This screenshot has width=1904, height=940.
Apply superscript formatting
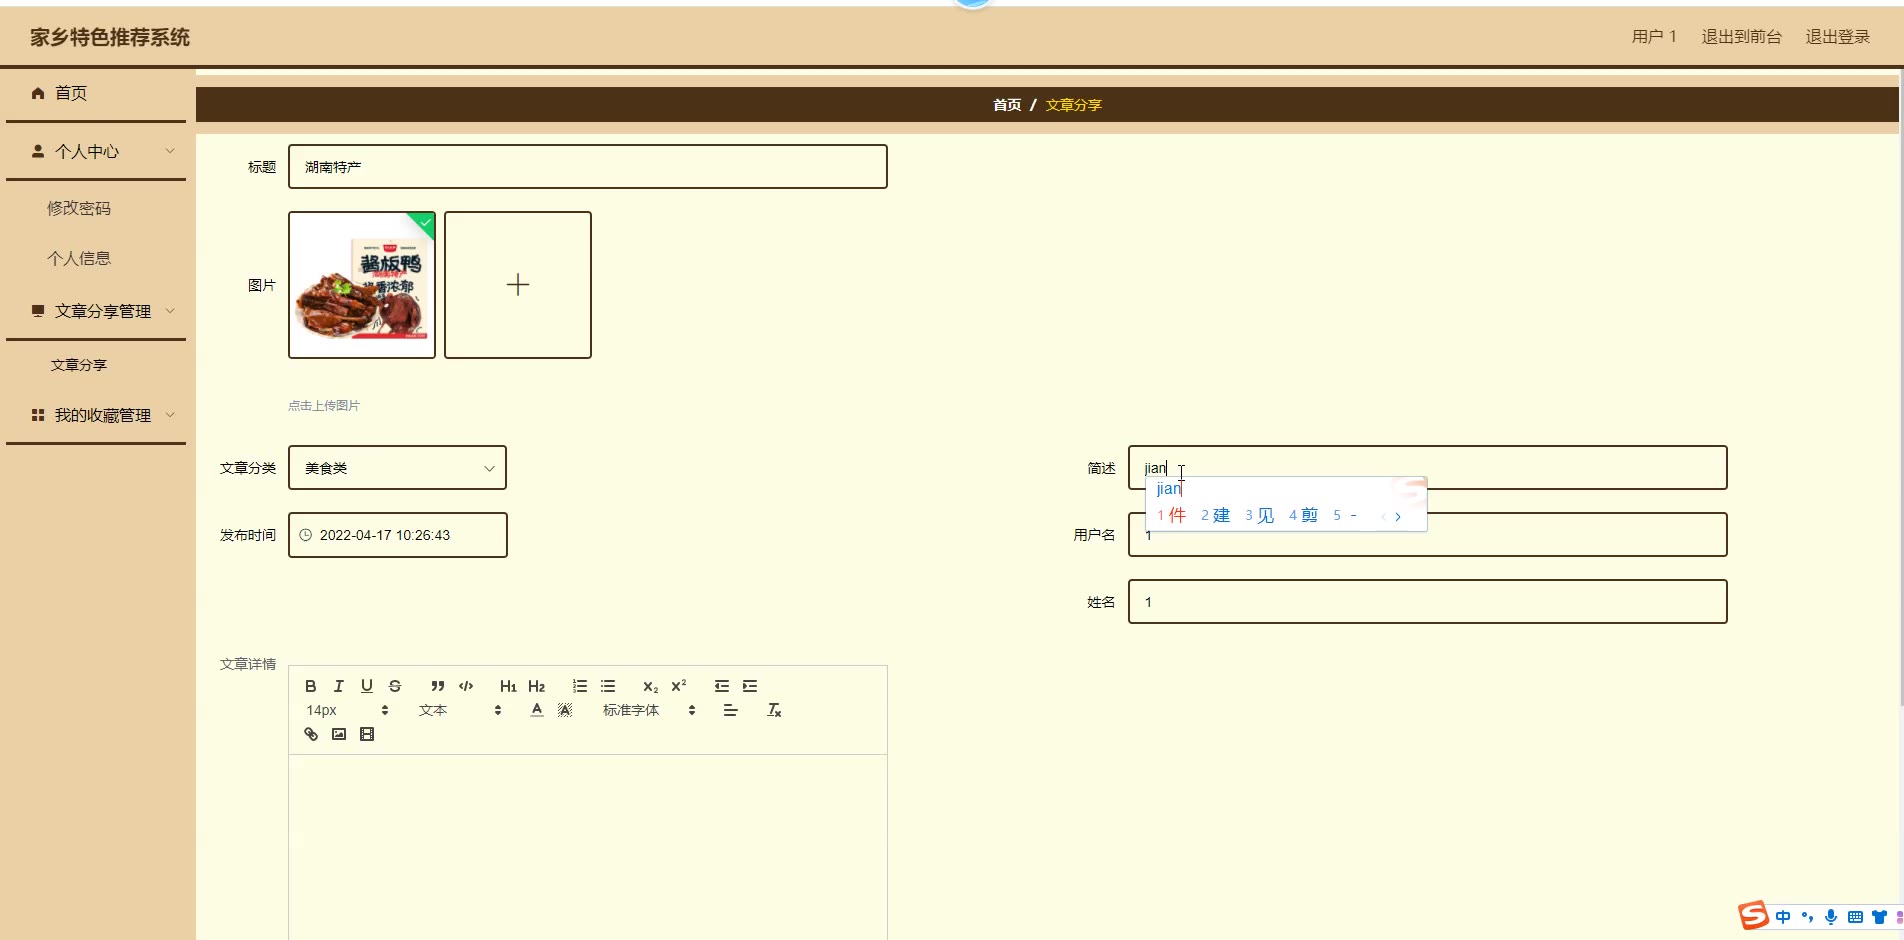[678, 686]
